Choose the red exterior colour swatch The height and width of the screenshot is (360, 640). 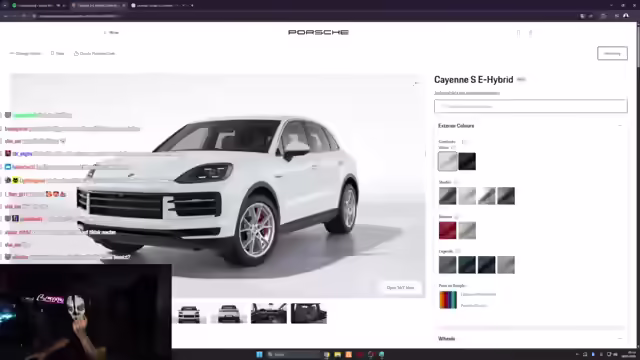point(447,230)
